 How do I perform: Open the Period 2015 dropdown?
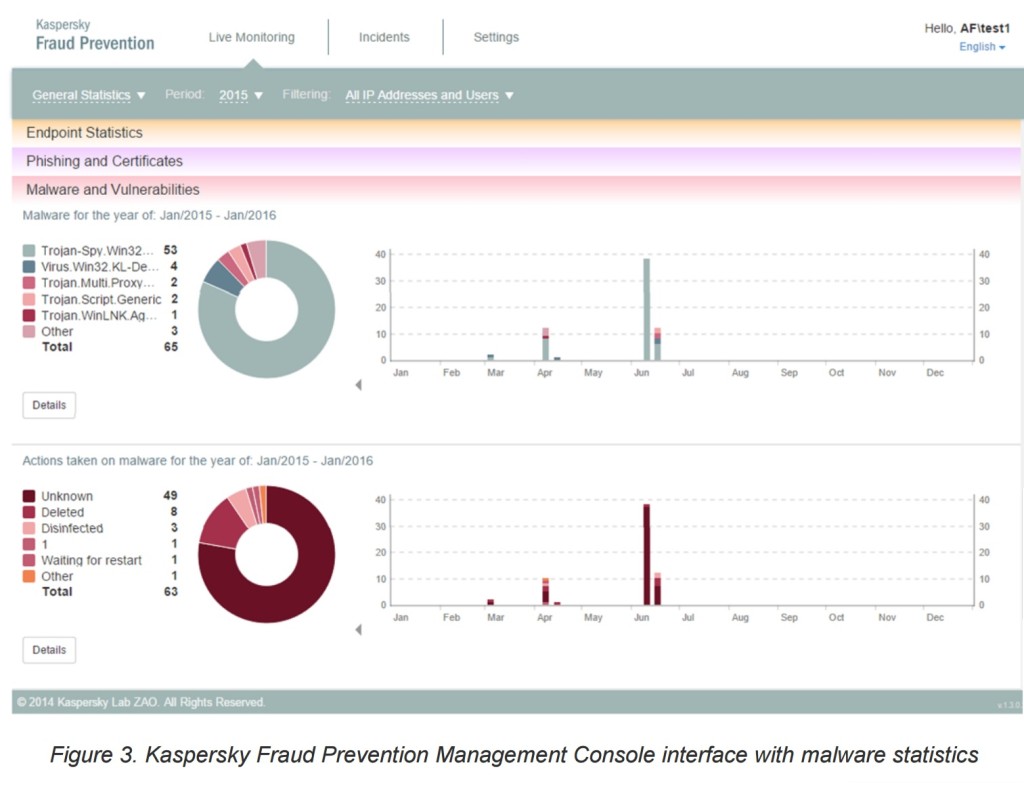coord(241,94)
